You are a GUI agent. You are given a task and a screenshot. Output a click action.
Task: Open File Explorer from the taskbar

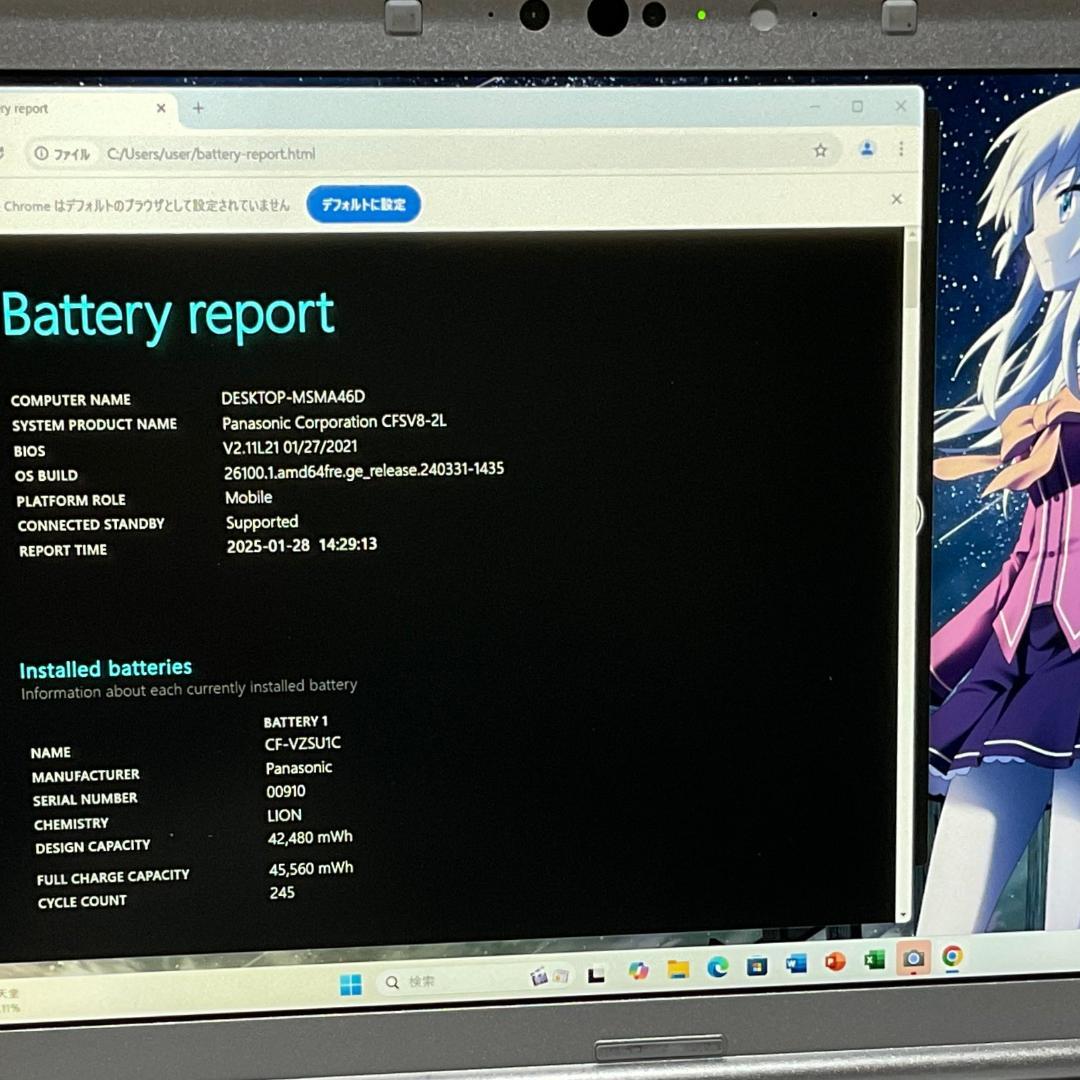tap(680, 970)
